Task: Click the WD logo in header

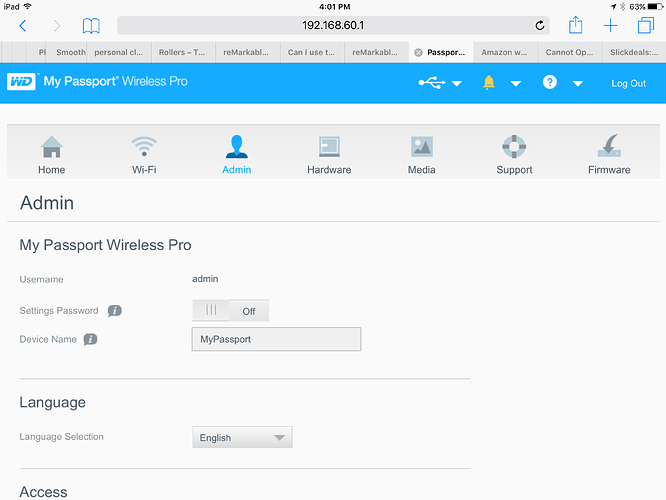Action: coord(21,82)
